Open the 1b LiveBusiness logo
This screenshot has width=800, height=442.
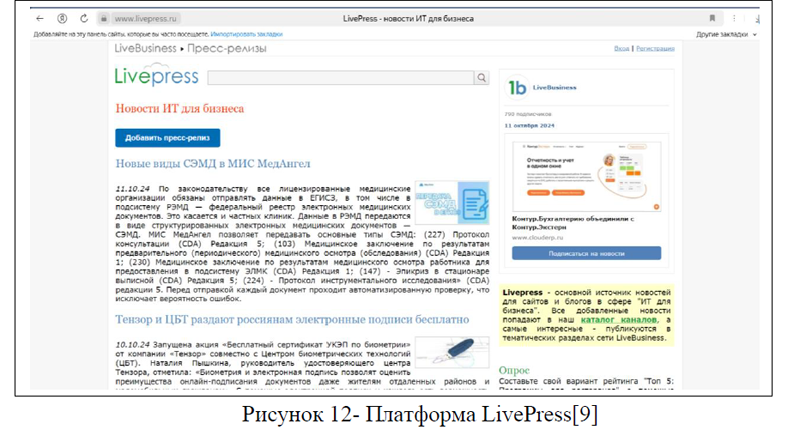(x=517, y=88)
